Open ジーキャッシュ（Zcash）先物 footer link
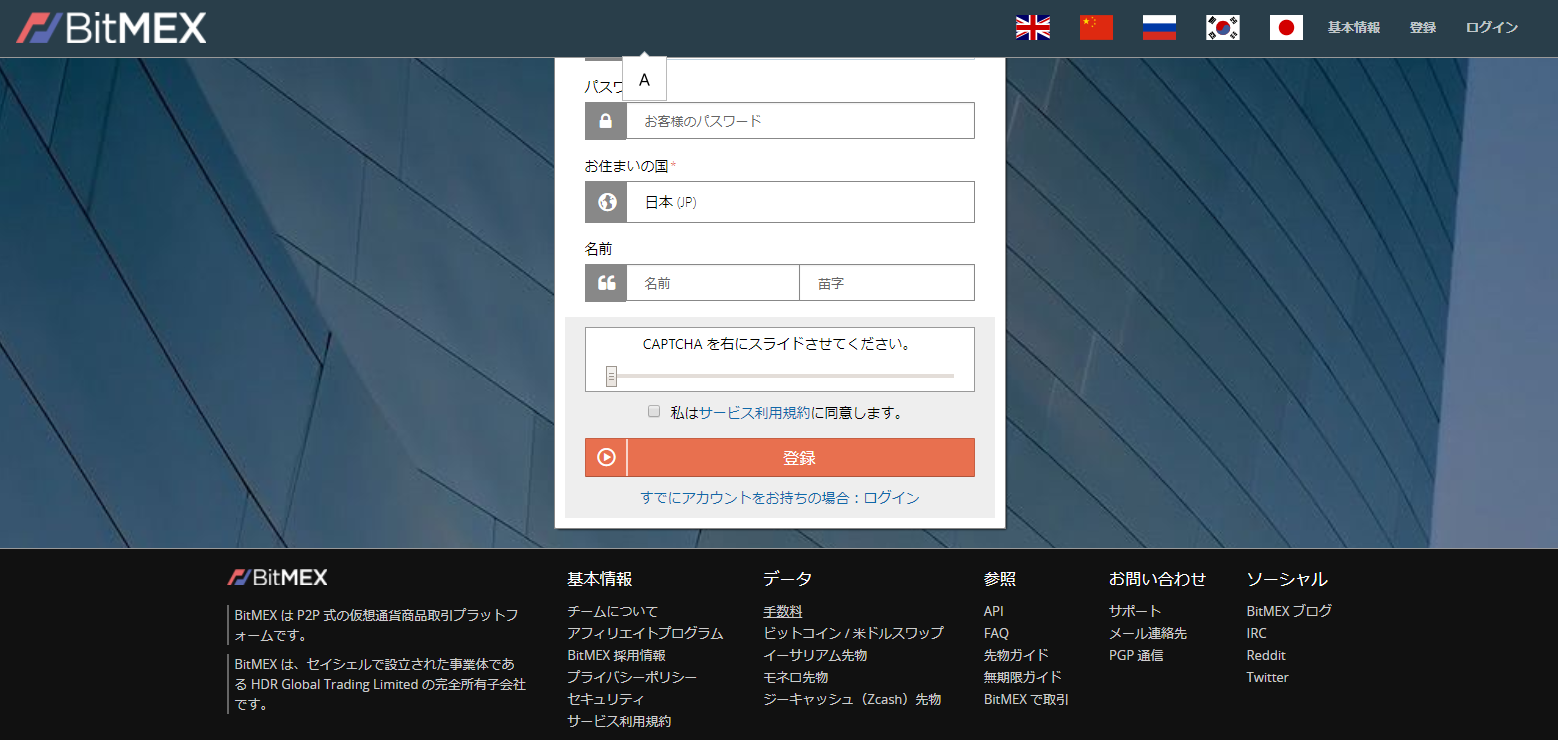1558x740 pixels. (852, 699)
